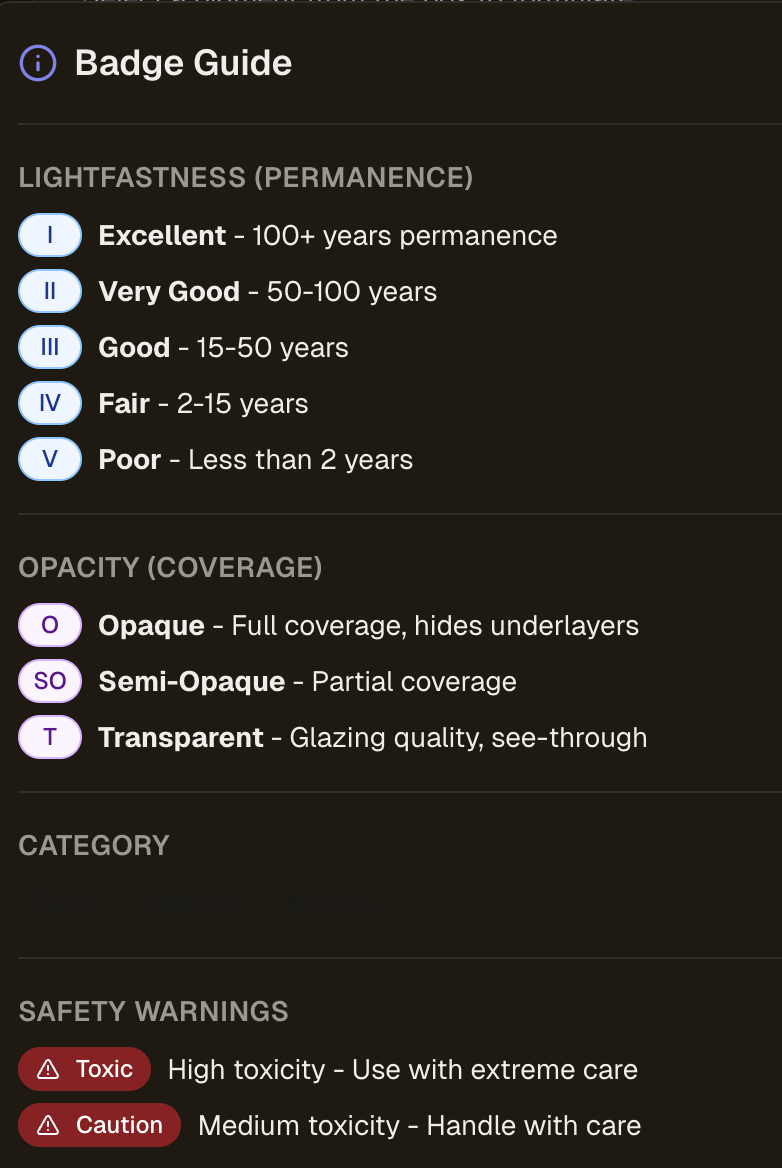This screenshot has width=782, height=1168.
Task: Click the O Opaque badge
Action: [x=50, y=626]
